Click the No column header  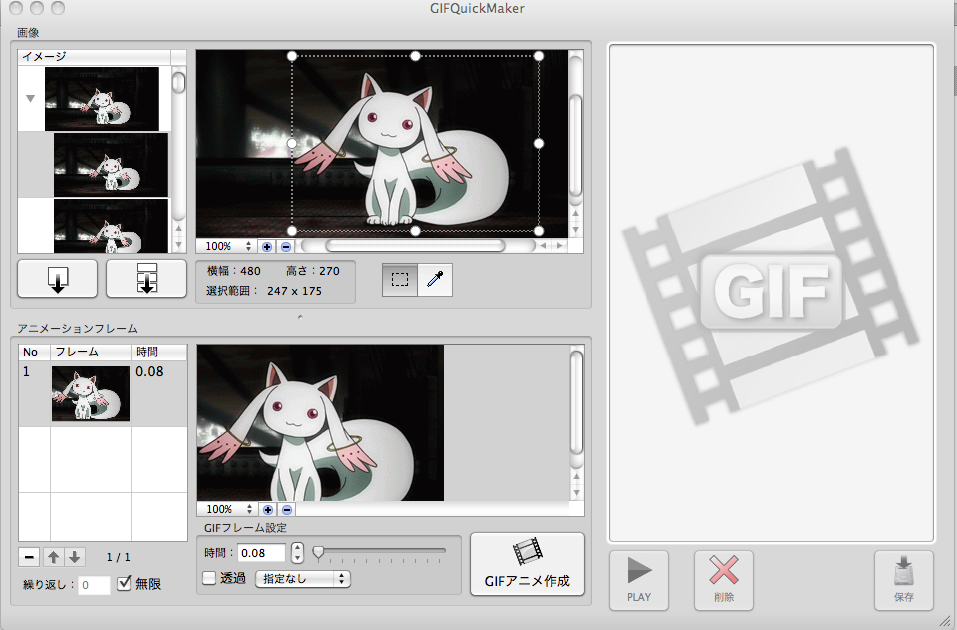pos(34,352)
